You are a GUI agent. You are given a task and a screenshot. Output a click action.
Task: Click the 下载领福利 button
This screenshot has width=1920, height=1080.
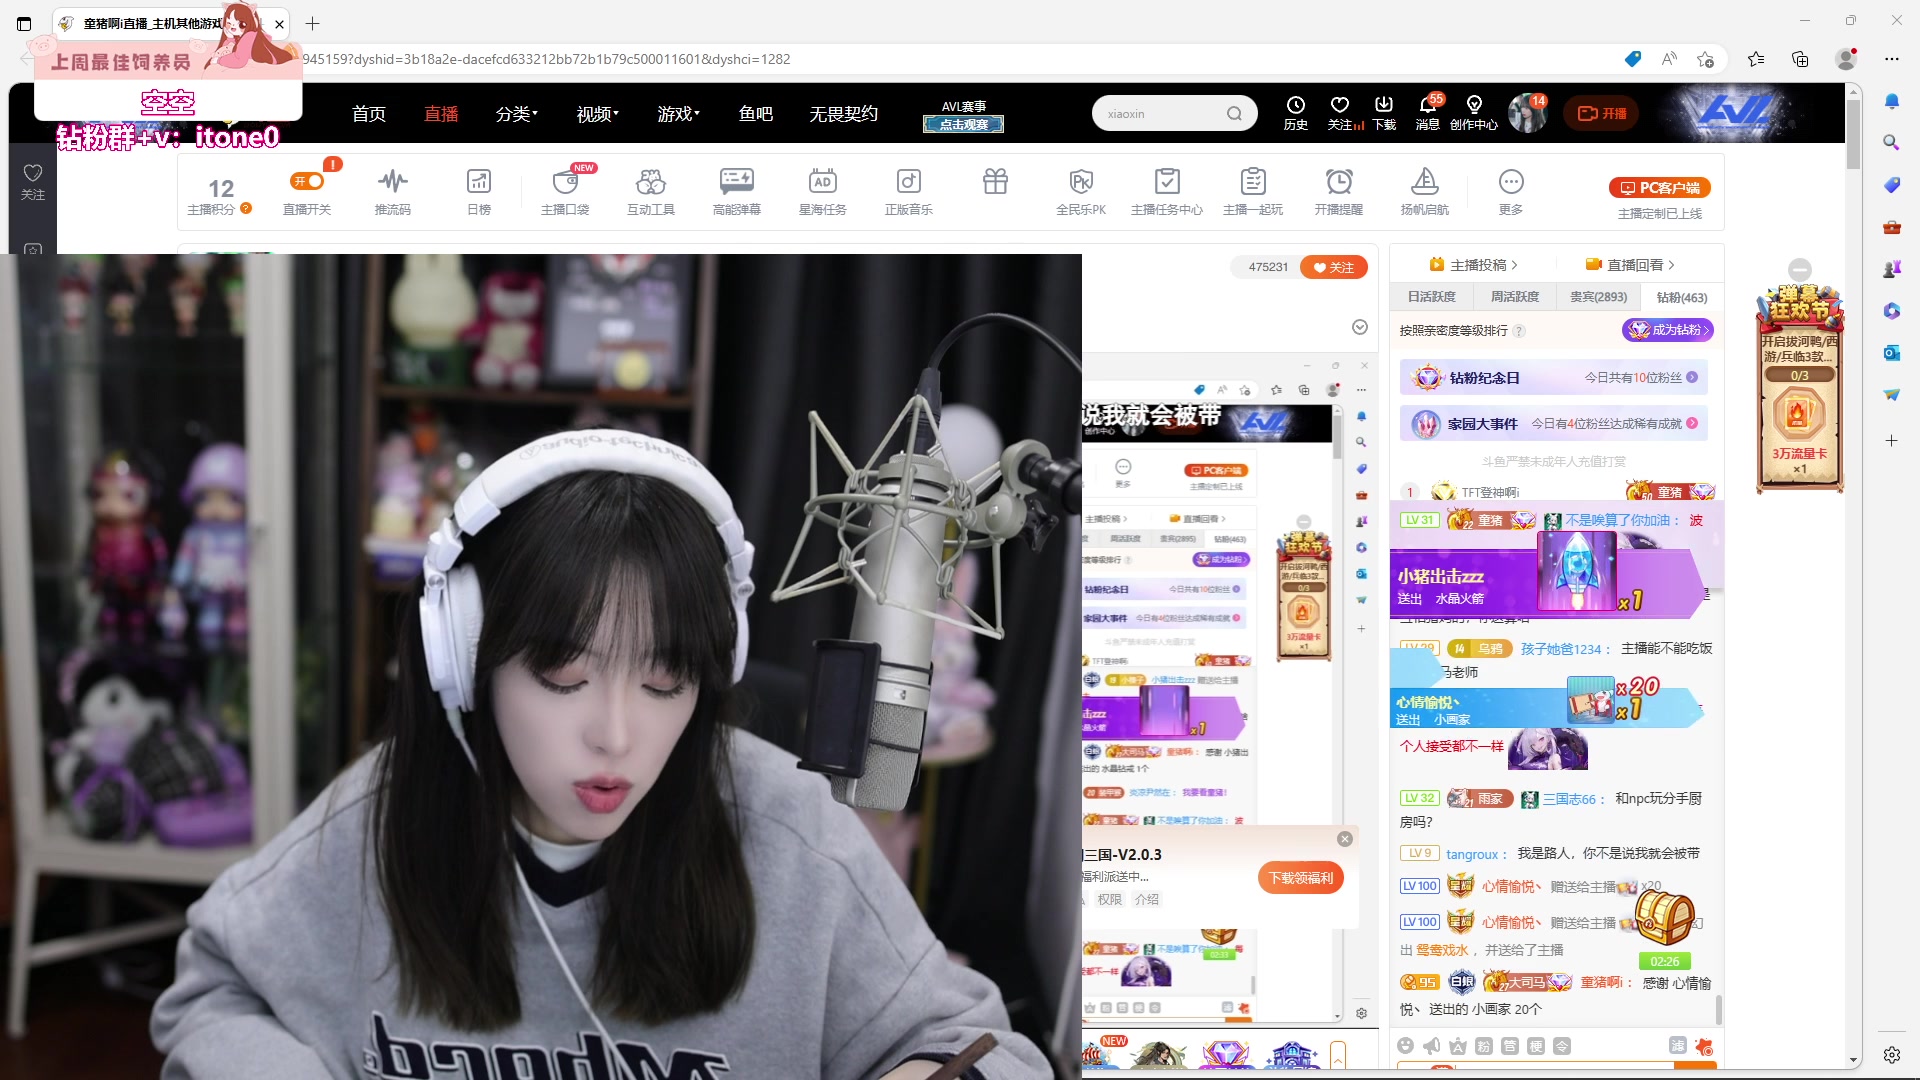(x=1301, y=878)
